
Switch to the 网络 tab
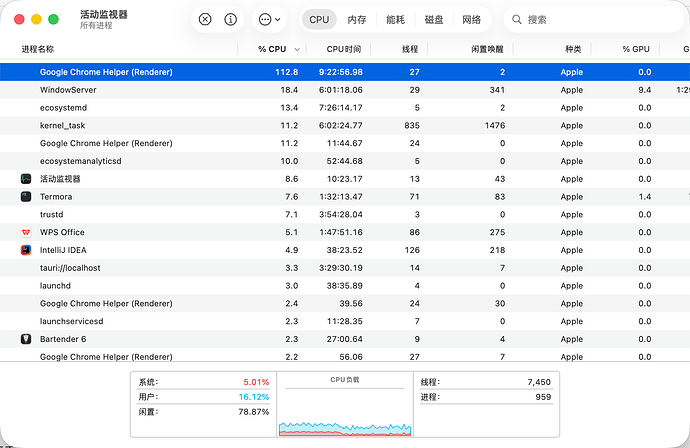[x=471, y=19]
